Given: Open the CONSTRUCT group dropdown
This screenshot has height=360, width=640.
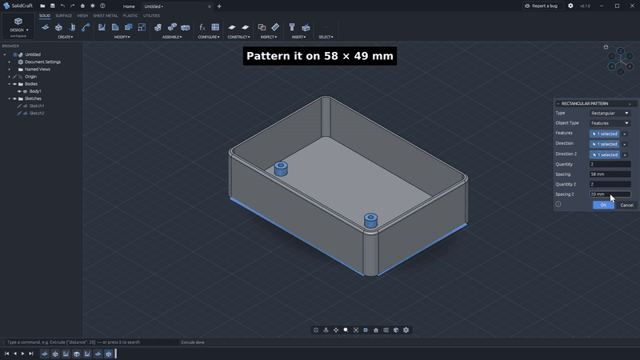Looking at the screenshot, I should [x=238, y=37].
